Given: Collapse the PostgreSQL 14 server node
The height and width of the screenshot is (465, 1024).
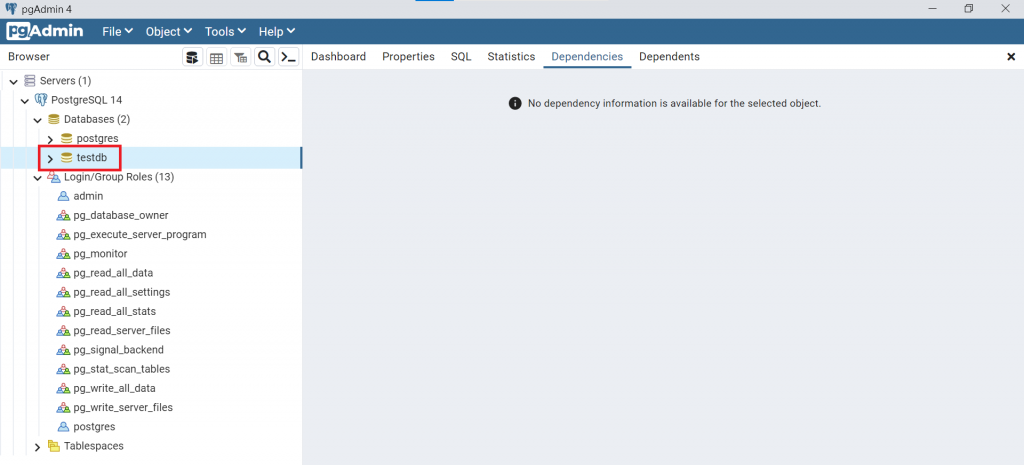Looking at the screenshot, I should point(25,101).
